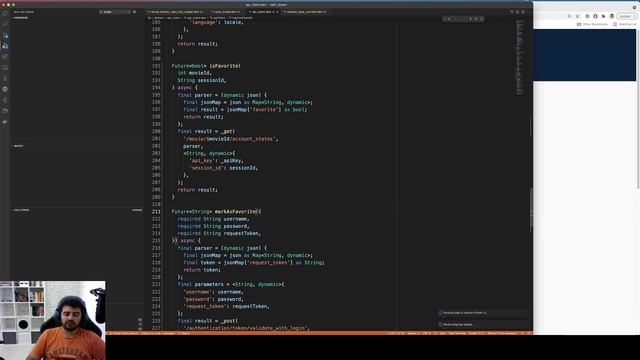Stop debugging with the red stop icon
The width and height of the screenshot is (640, 360).
coord(482,19)
